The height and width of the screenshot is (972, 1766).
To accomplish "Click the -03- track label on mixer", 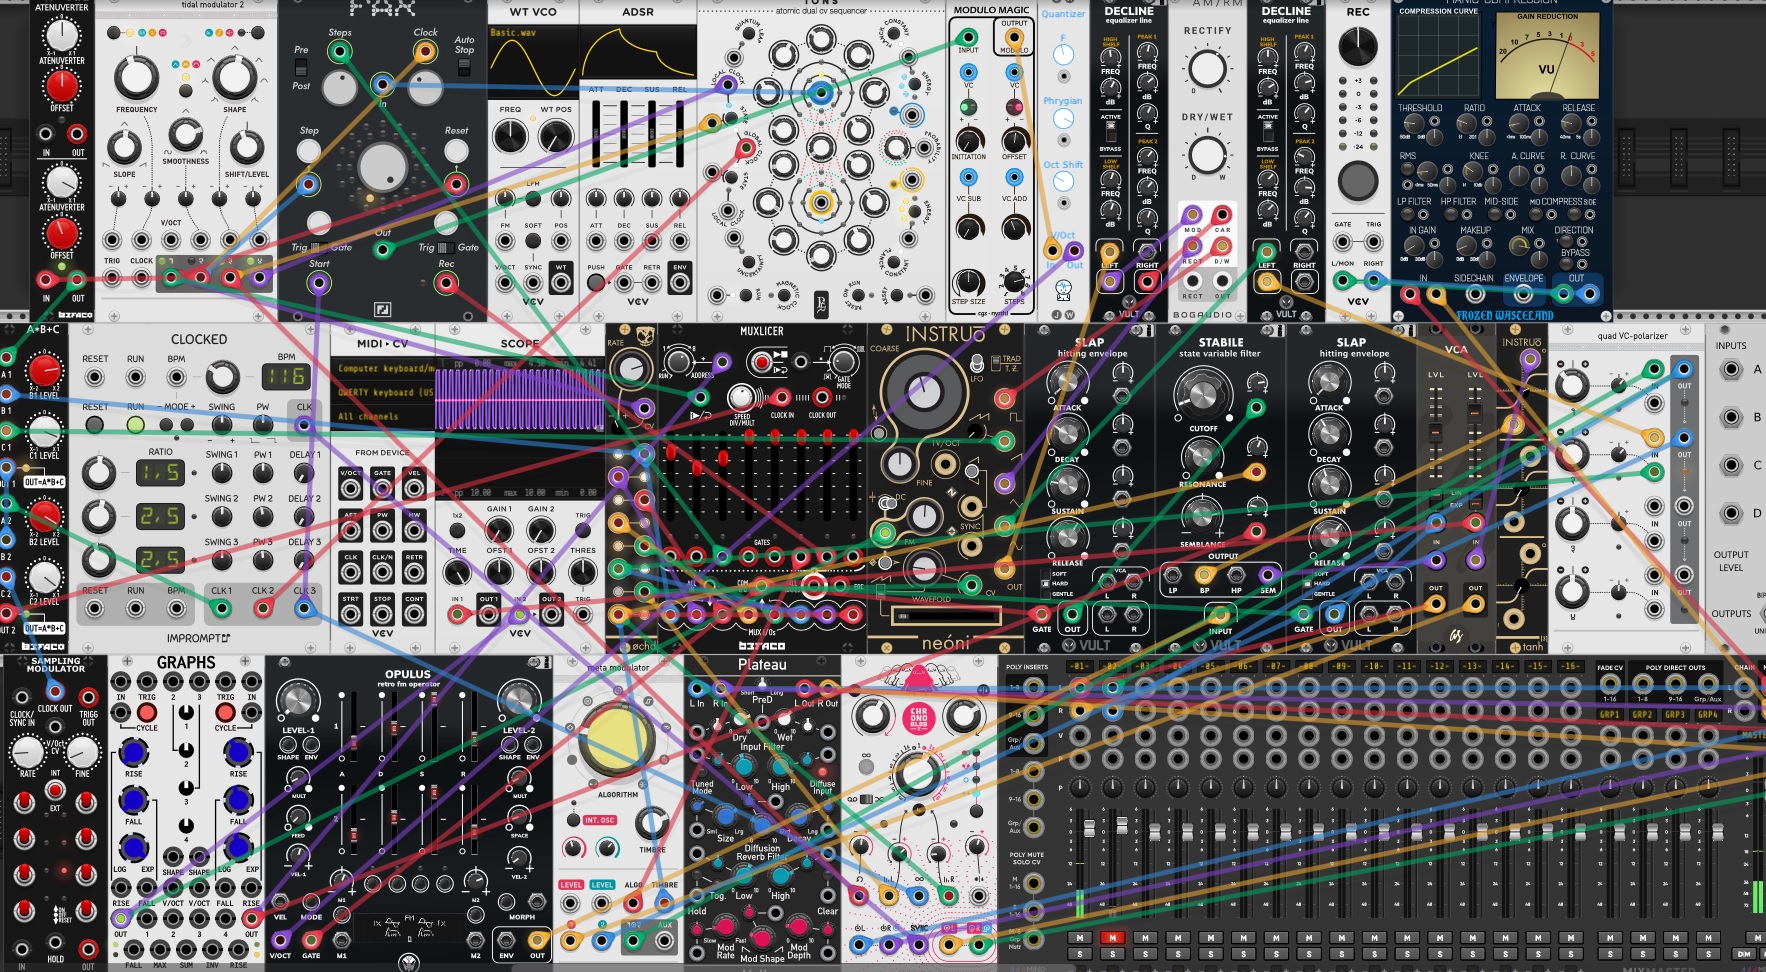I will click(1144, 666).
